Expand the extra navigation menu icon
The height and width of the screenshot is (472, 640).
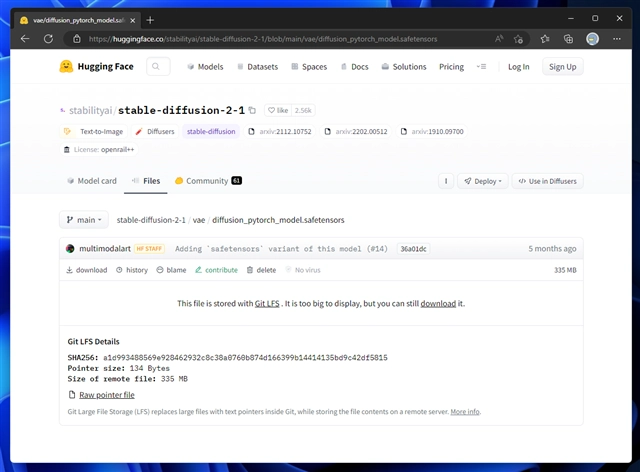tap(481, 67)
